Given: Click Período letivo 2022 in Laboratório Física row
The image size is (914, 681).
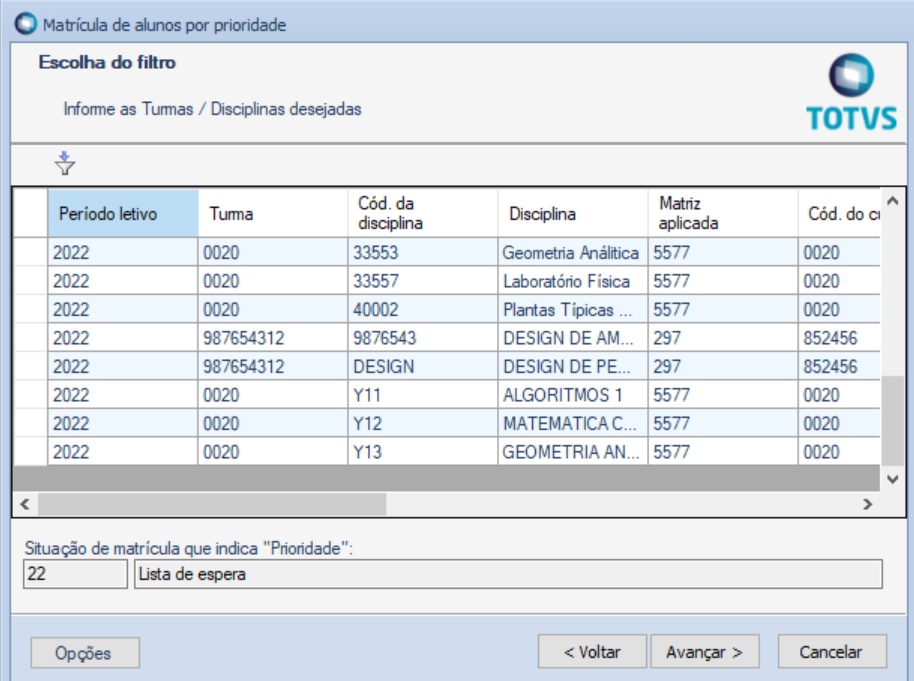Looking at the screenshot, I should click(x=123, y=281).
